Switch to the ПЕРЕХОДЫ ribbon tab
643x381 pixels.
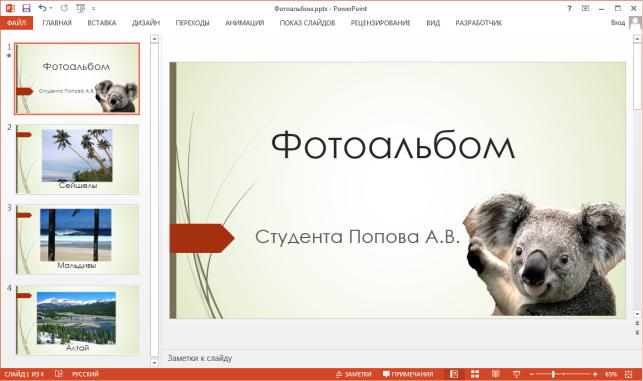[192, 23]
